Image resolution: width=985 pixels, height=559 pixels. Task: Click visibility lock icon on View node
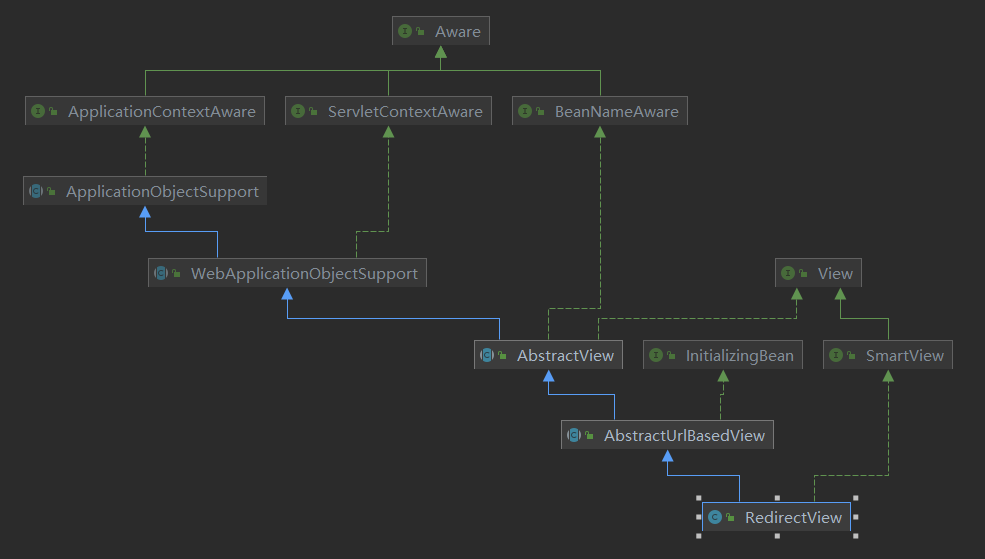[x=803, y=273]
